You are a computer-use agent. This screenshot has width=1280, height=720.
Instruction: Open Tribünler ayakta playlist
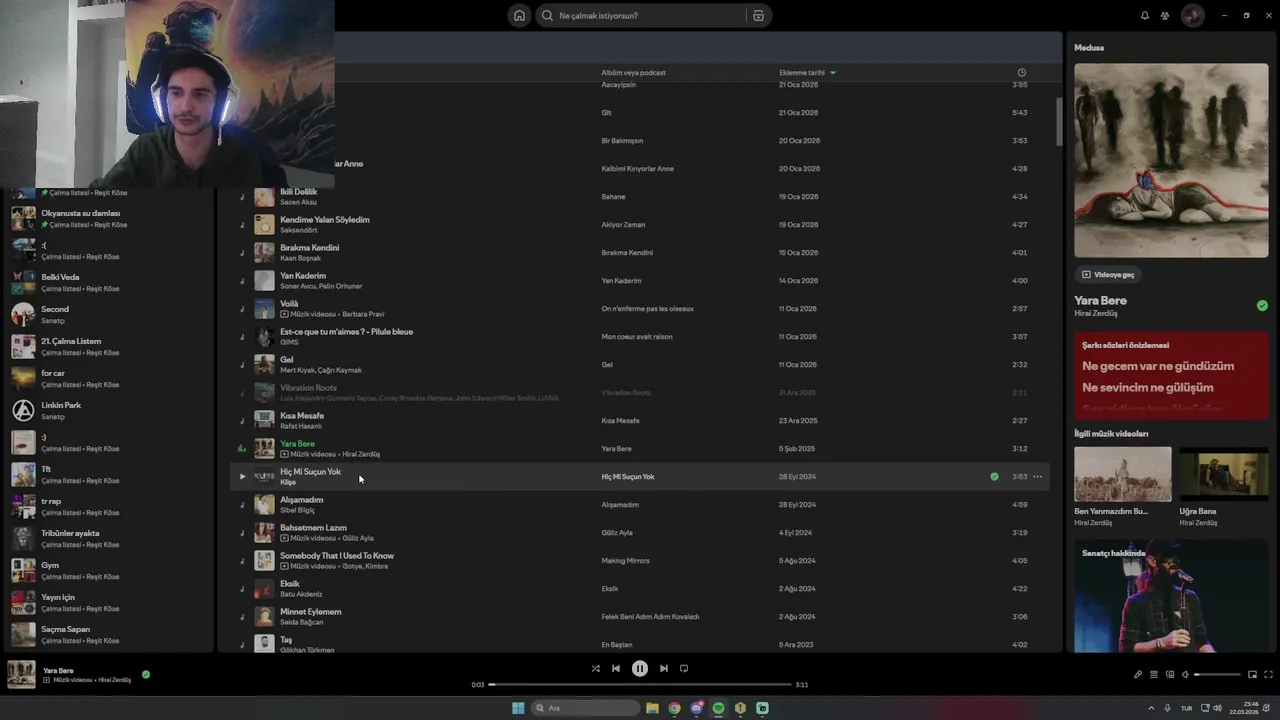coord(107,538)
